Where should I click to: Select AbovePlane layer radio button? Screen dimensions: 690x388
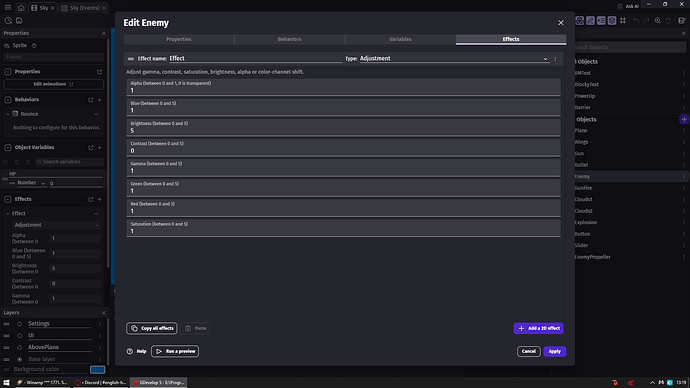click(19, 348)
